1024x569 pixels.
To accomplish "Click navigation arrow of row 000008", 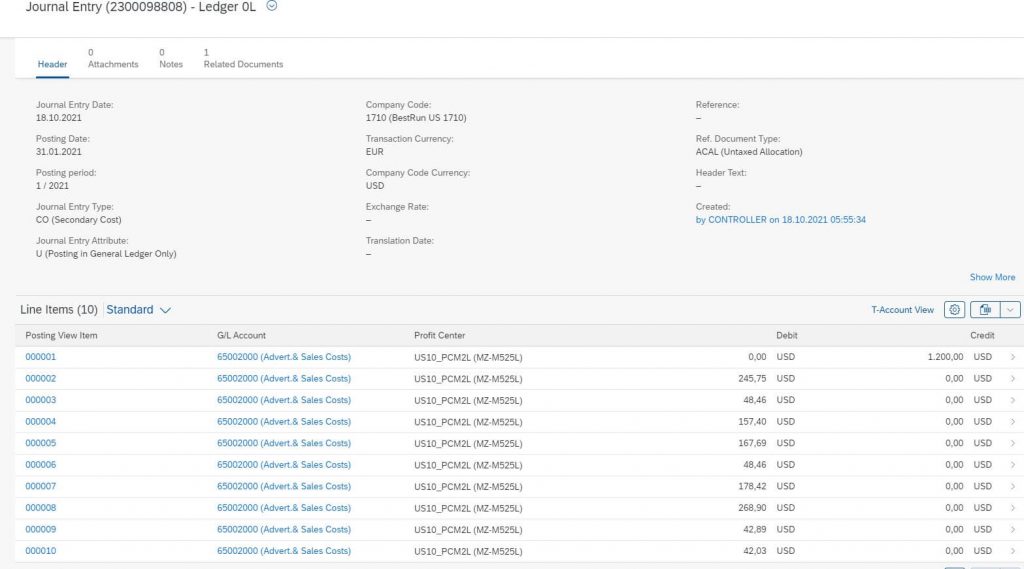I will pyautogui.click(x=1013, y=508).
